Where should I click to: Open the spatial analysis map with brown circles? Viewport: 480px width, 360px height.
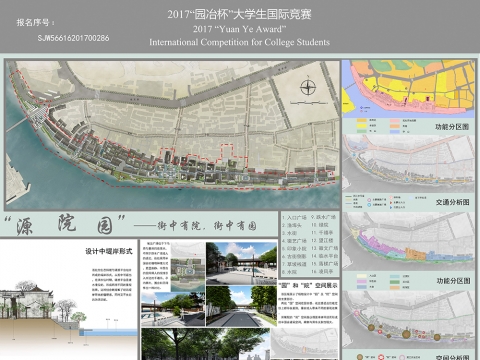408,320
